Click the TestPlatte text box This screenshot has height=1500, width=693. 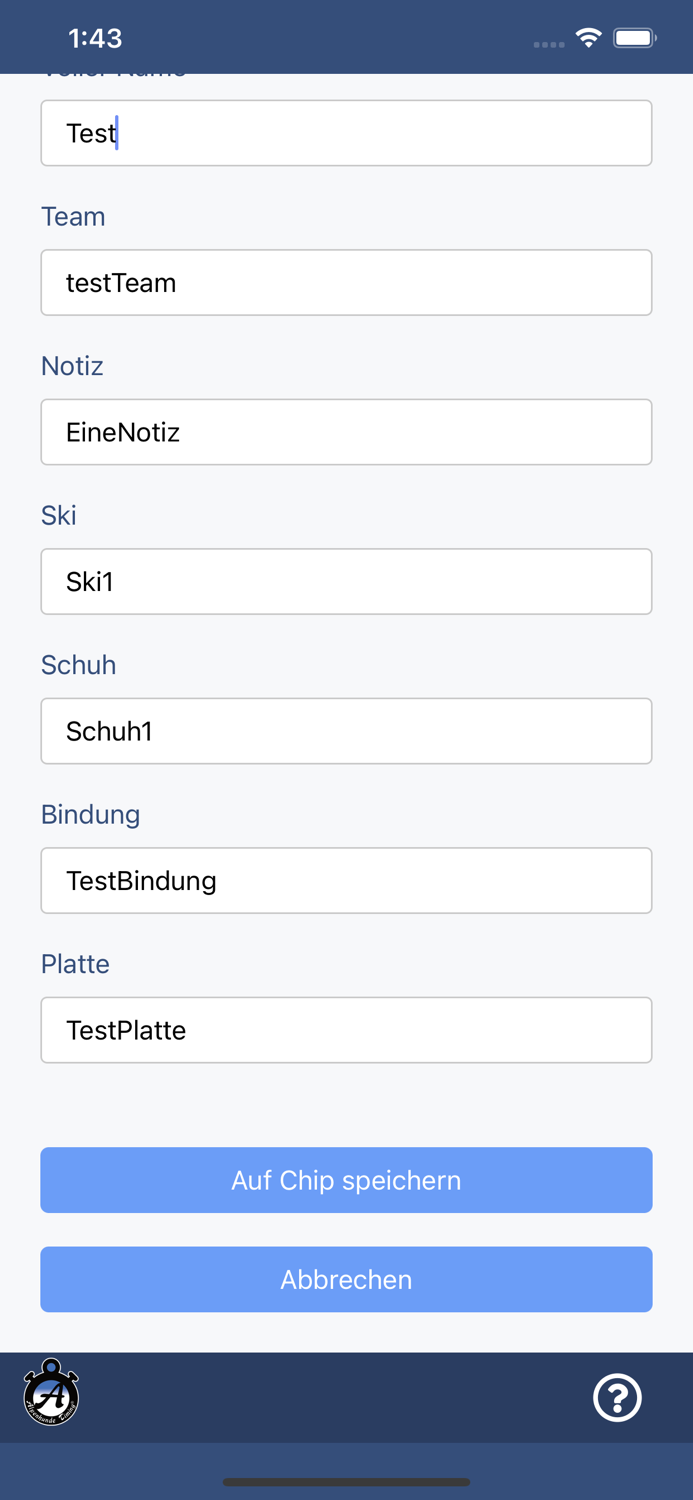click(x=346, y=1030)
